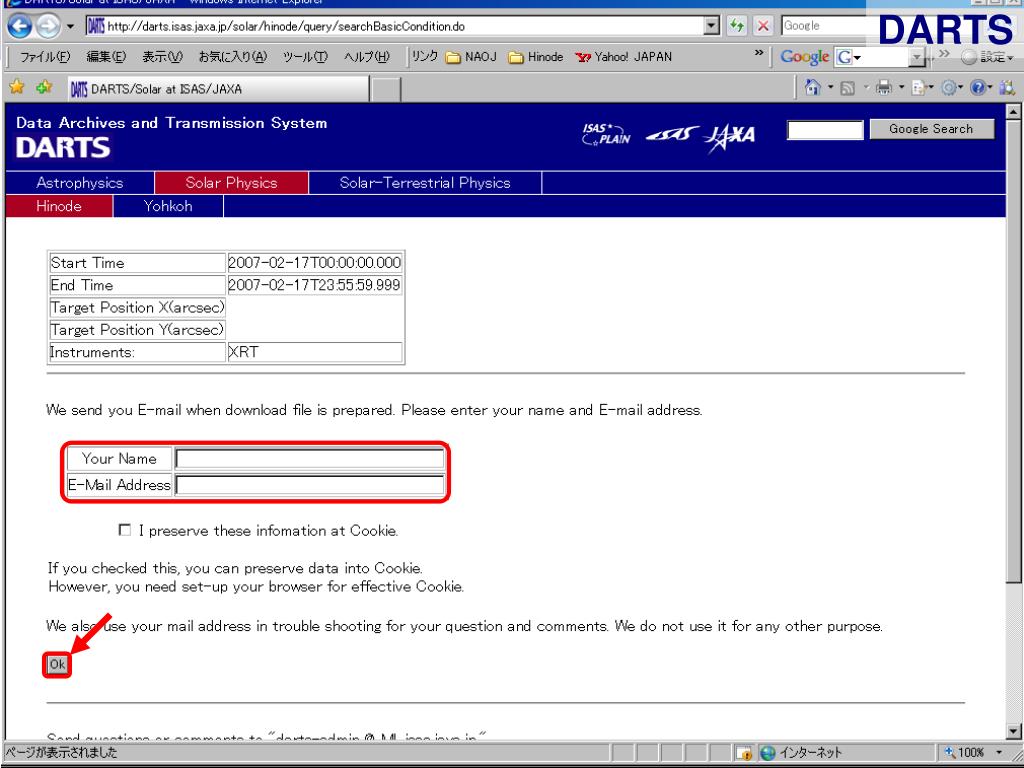Click the ISAS logo in header
The image size is (1024, 768).
coord(672,135)
